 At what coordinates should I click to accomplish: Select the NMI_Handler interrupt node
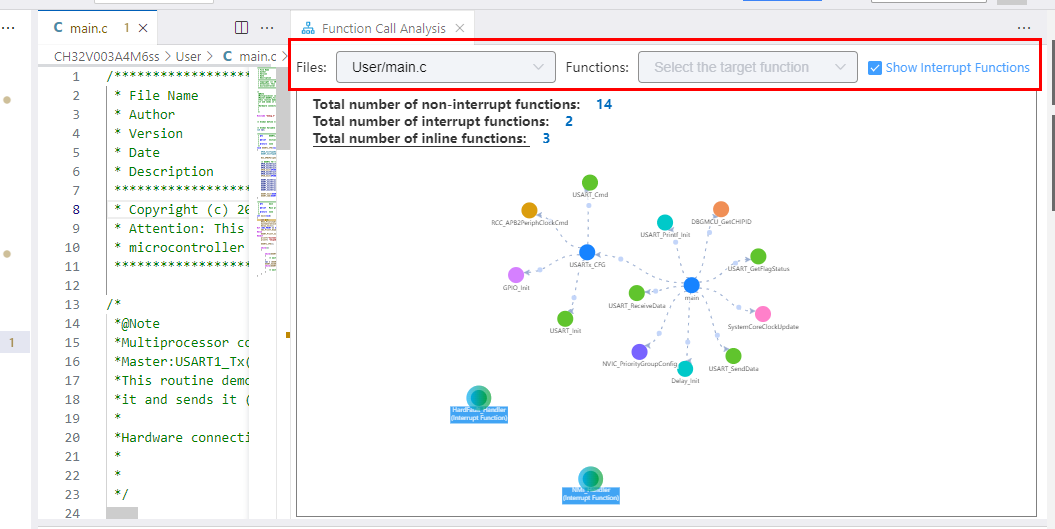pos(591,479)
